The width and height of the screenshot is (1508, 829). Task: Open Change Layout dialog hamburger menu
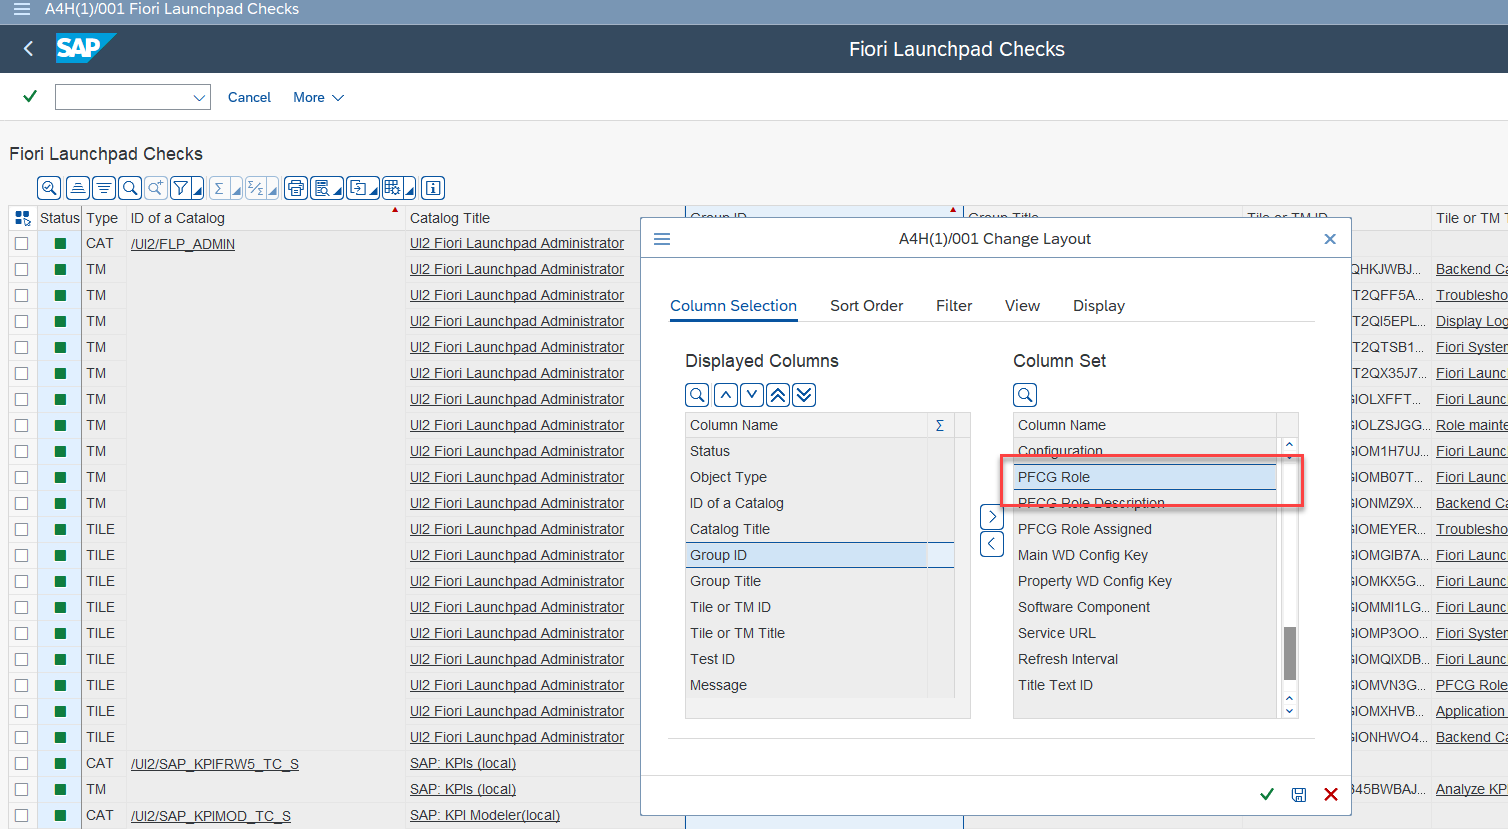pyautogui.click(x=662, y=239)
